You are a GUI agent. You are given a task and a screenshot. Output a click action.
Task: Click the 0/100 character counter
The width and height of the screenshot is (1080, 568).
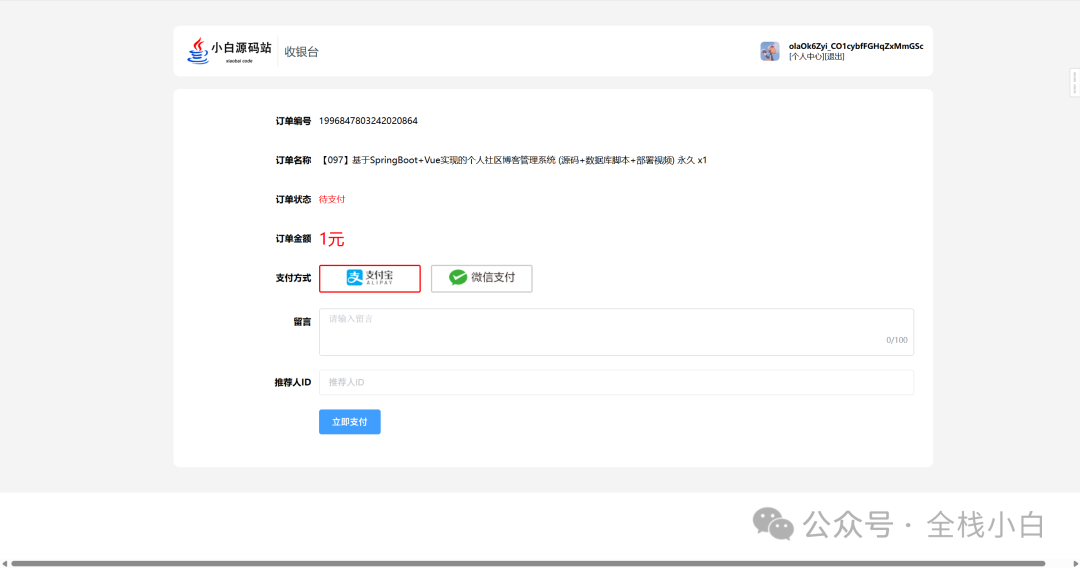point(896,340)
